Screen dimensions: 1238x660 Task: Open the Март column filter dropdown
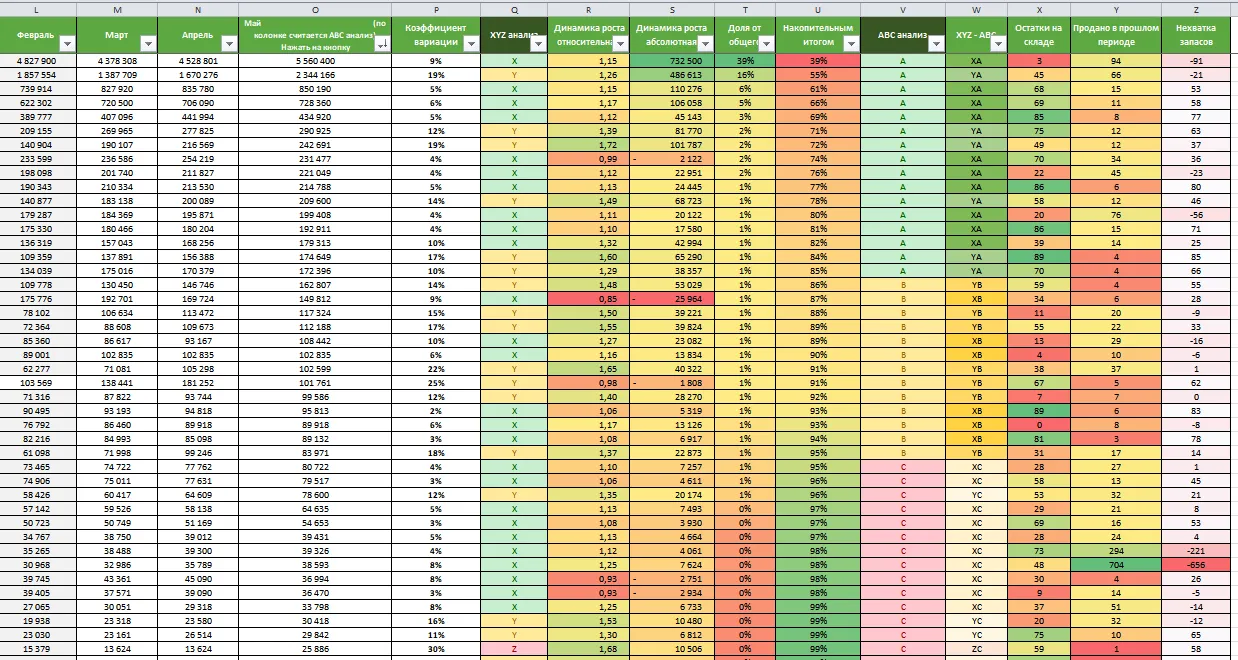pos(148,43)
